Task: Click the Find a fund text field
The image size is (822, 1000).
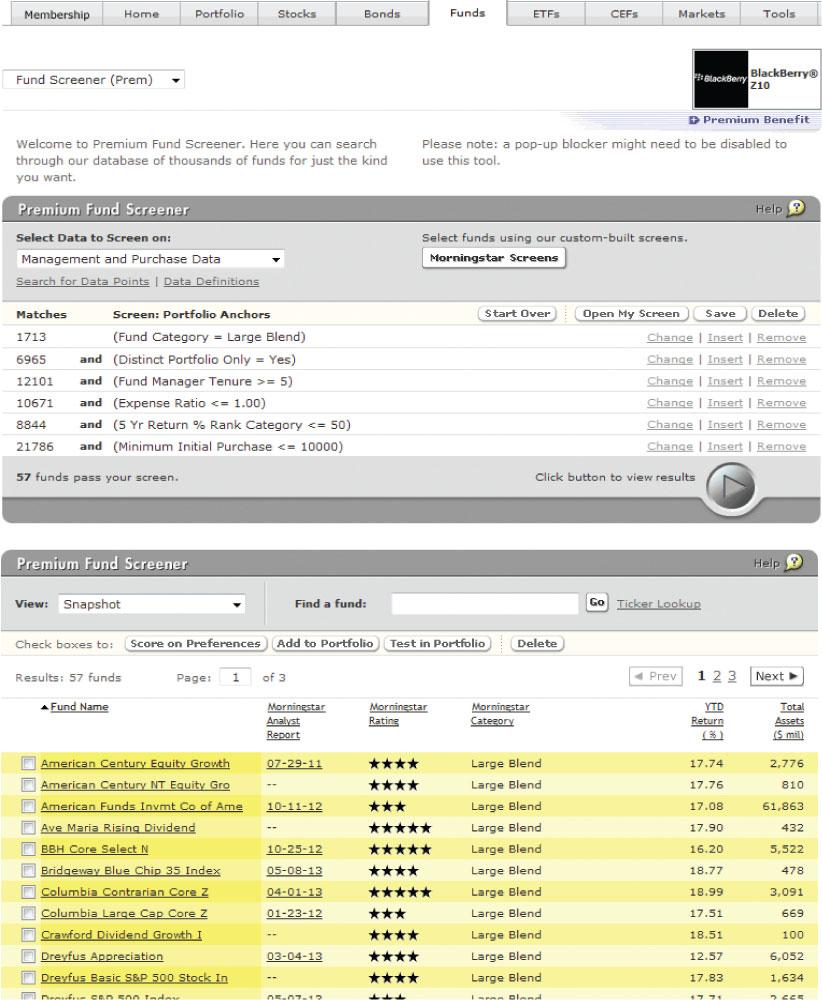Action: tap(485, 603)
